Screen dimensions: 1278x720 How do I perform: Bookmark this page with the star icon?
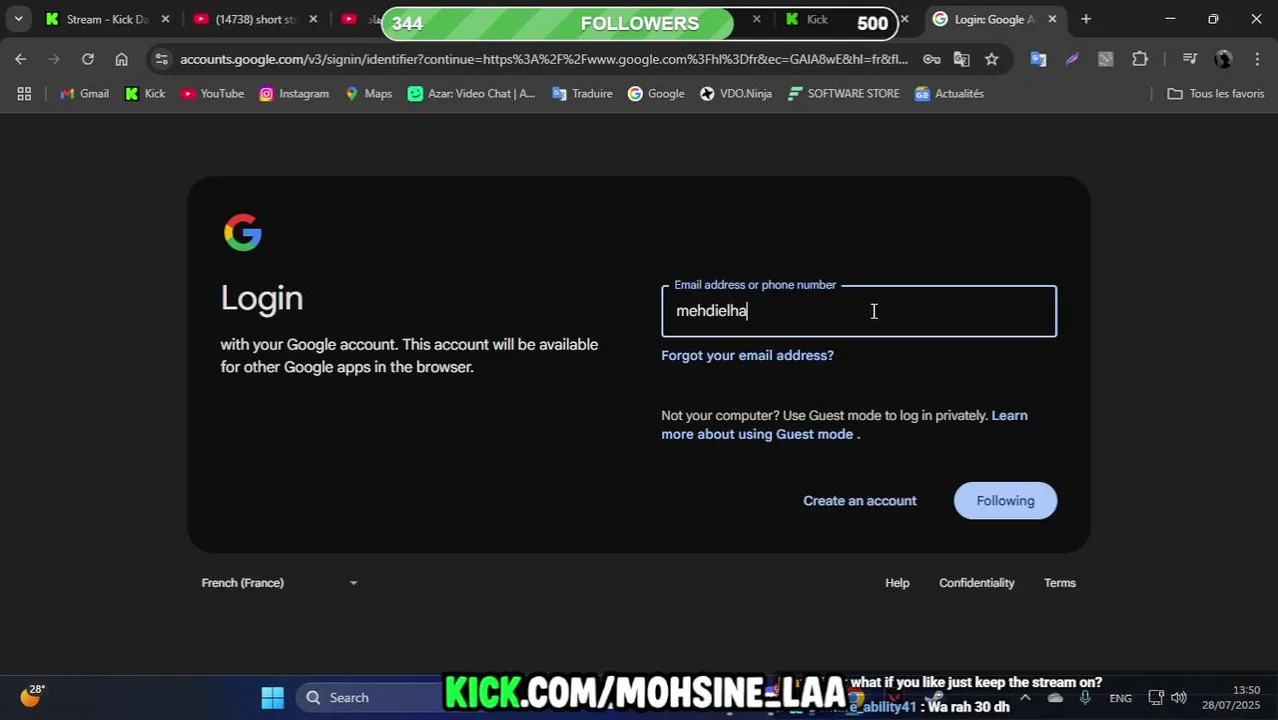[992, 59]
